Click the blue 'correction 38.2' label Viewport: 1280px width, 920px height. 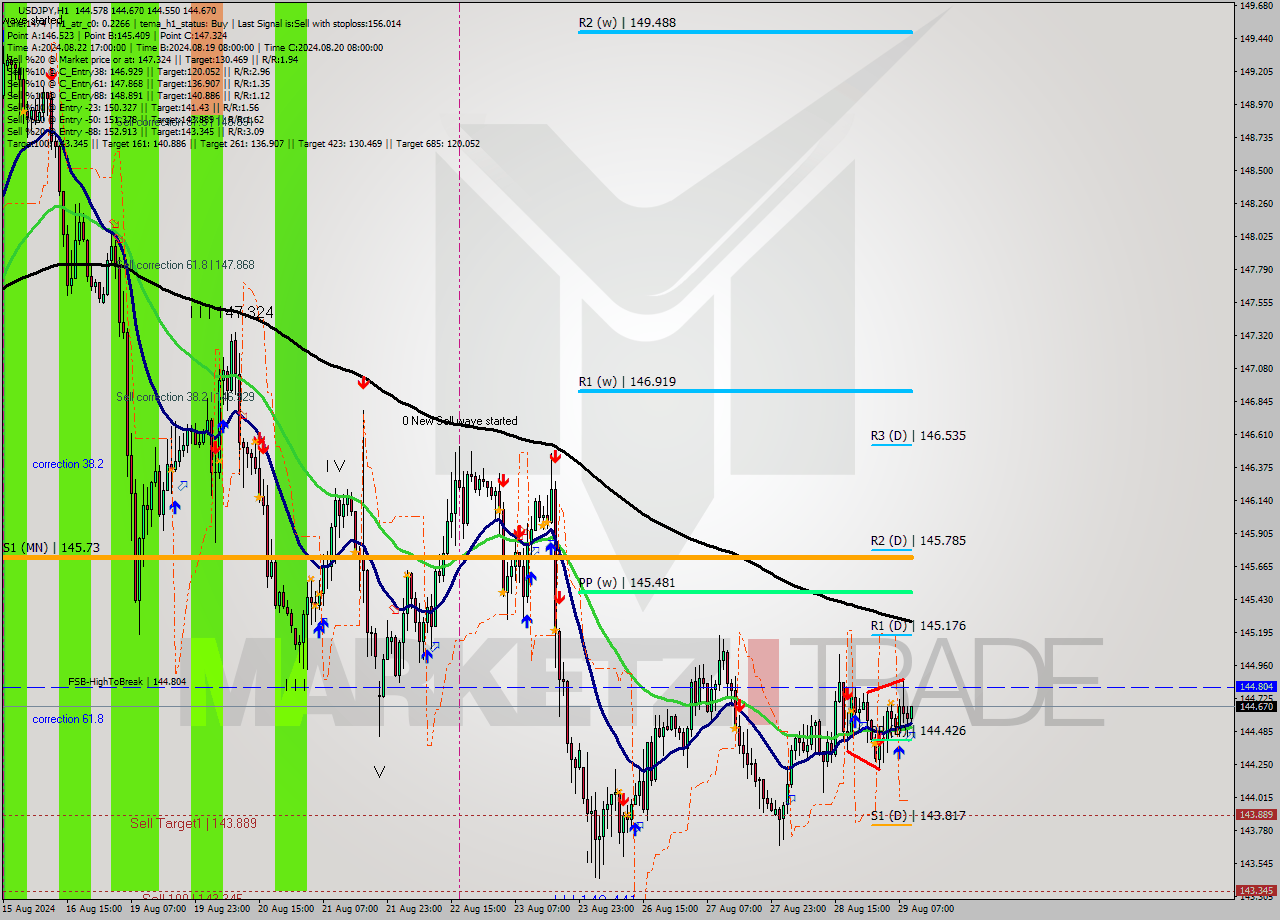tap(67, 464)
